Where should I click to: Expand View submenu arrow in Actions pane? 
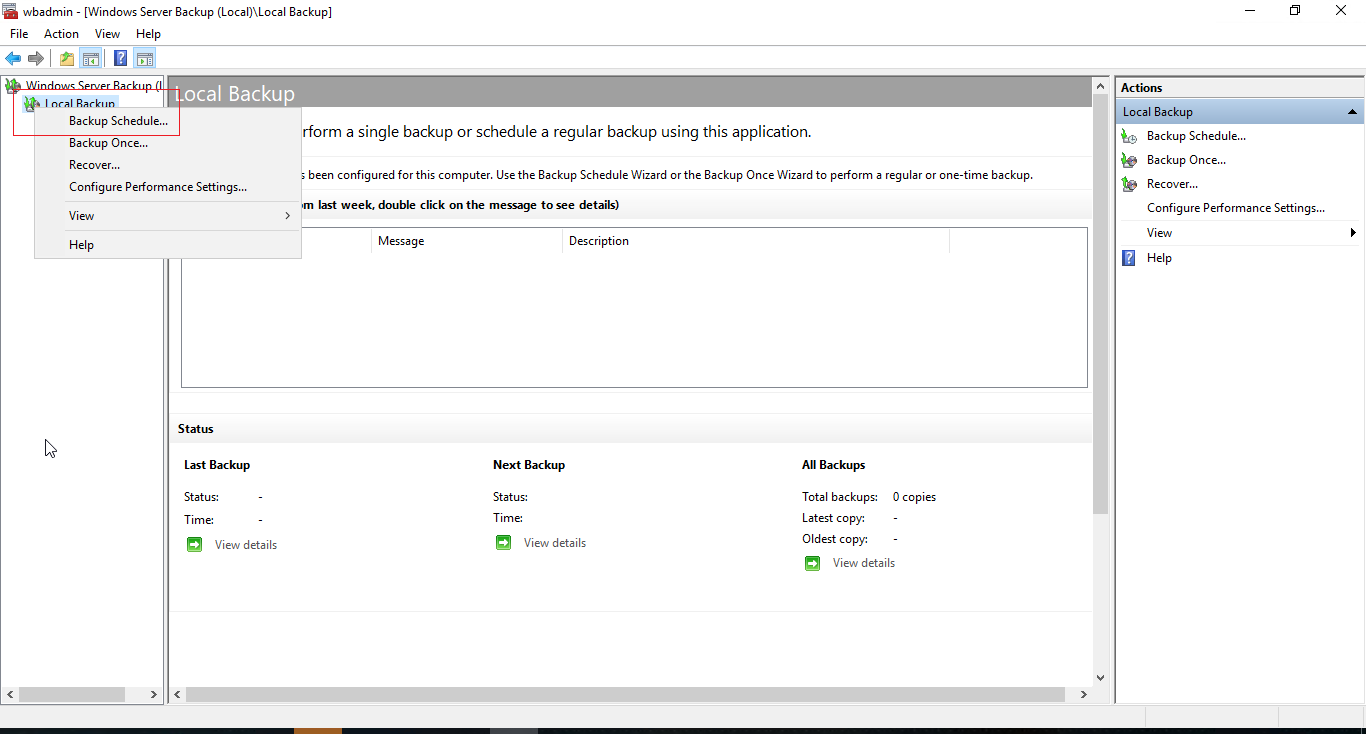click(x=1353, y=233)
